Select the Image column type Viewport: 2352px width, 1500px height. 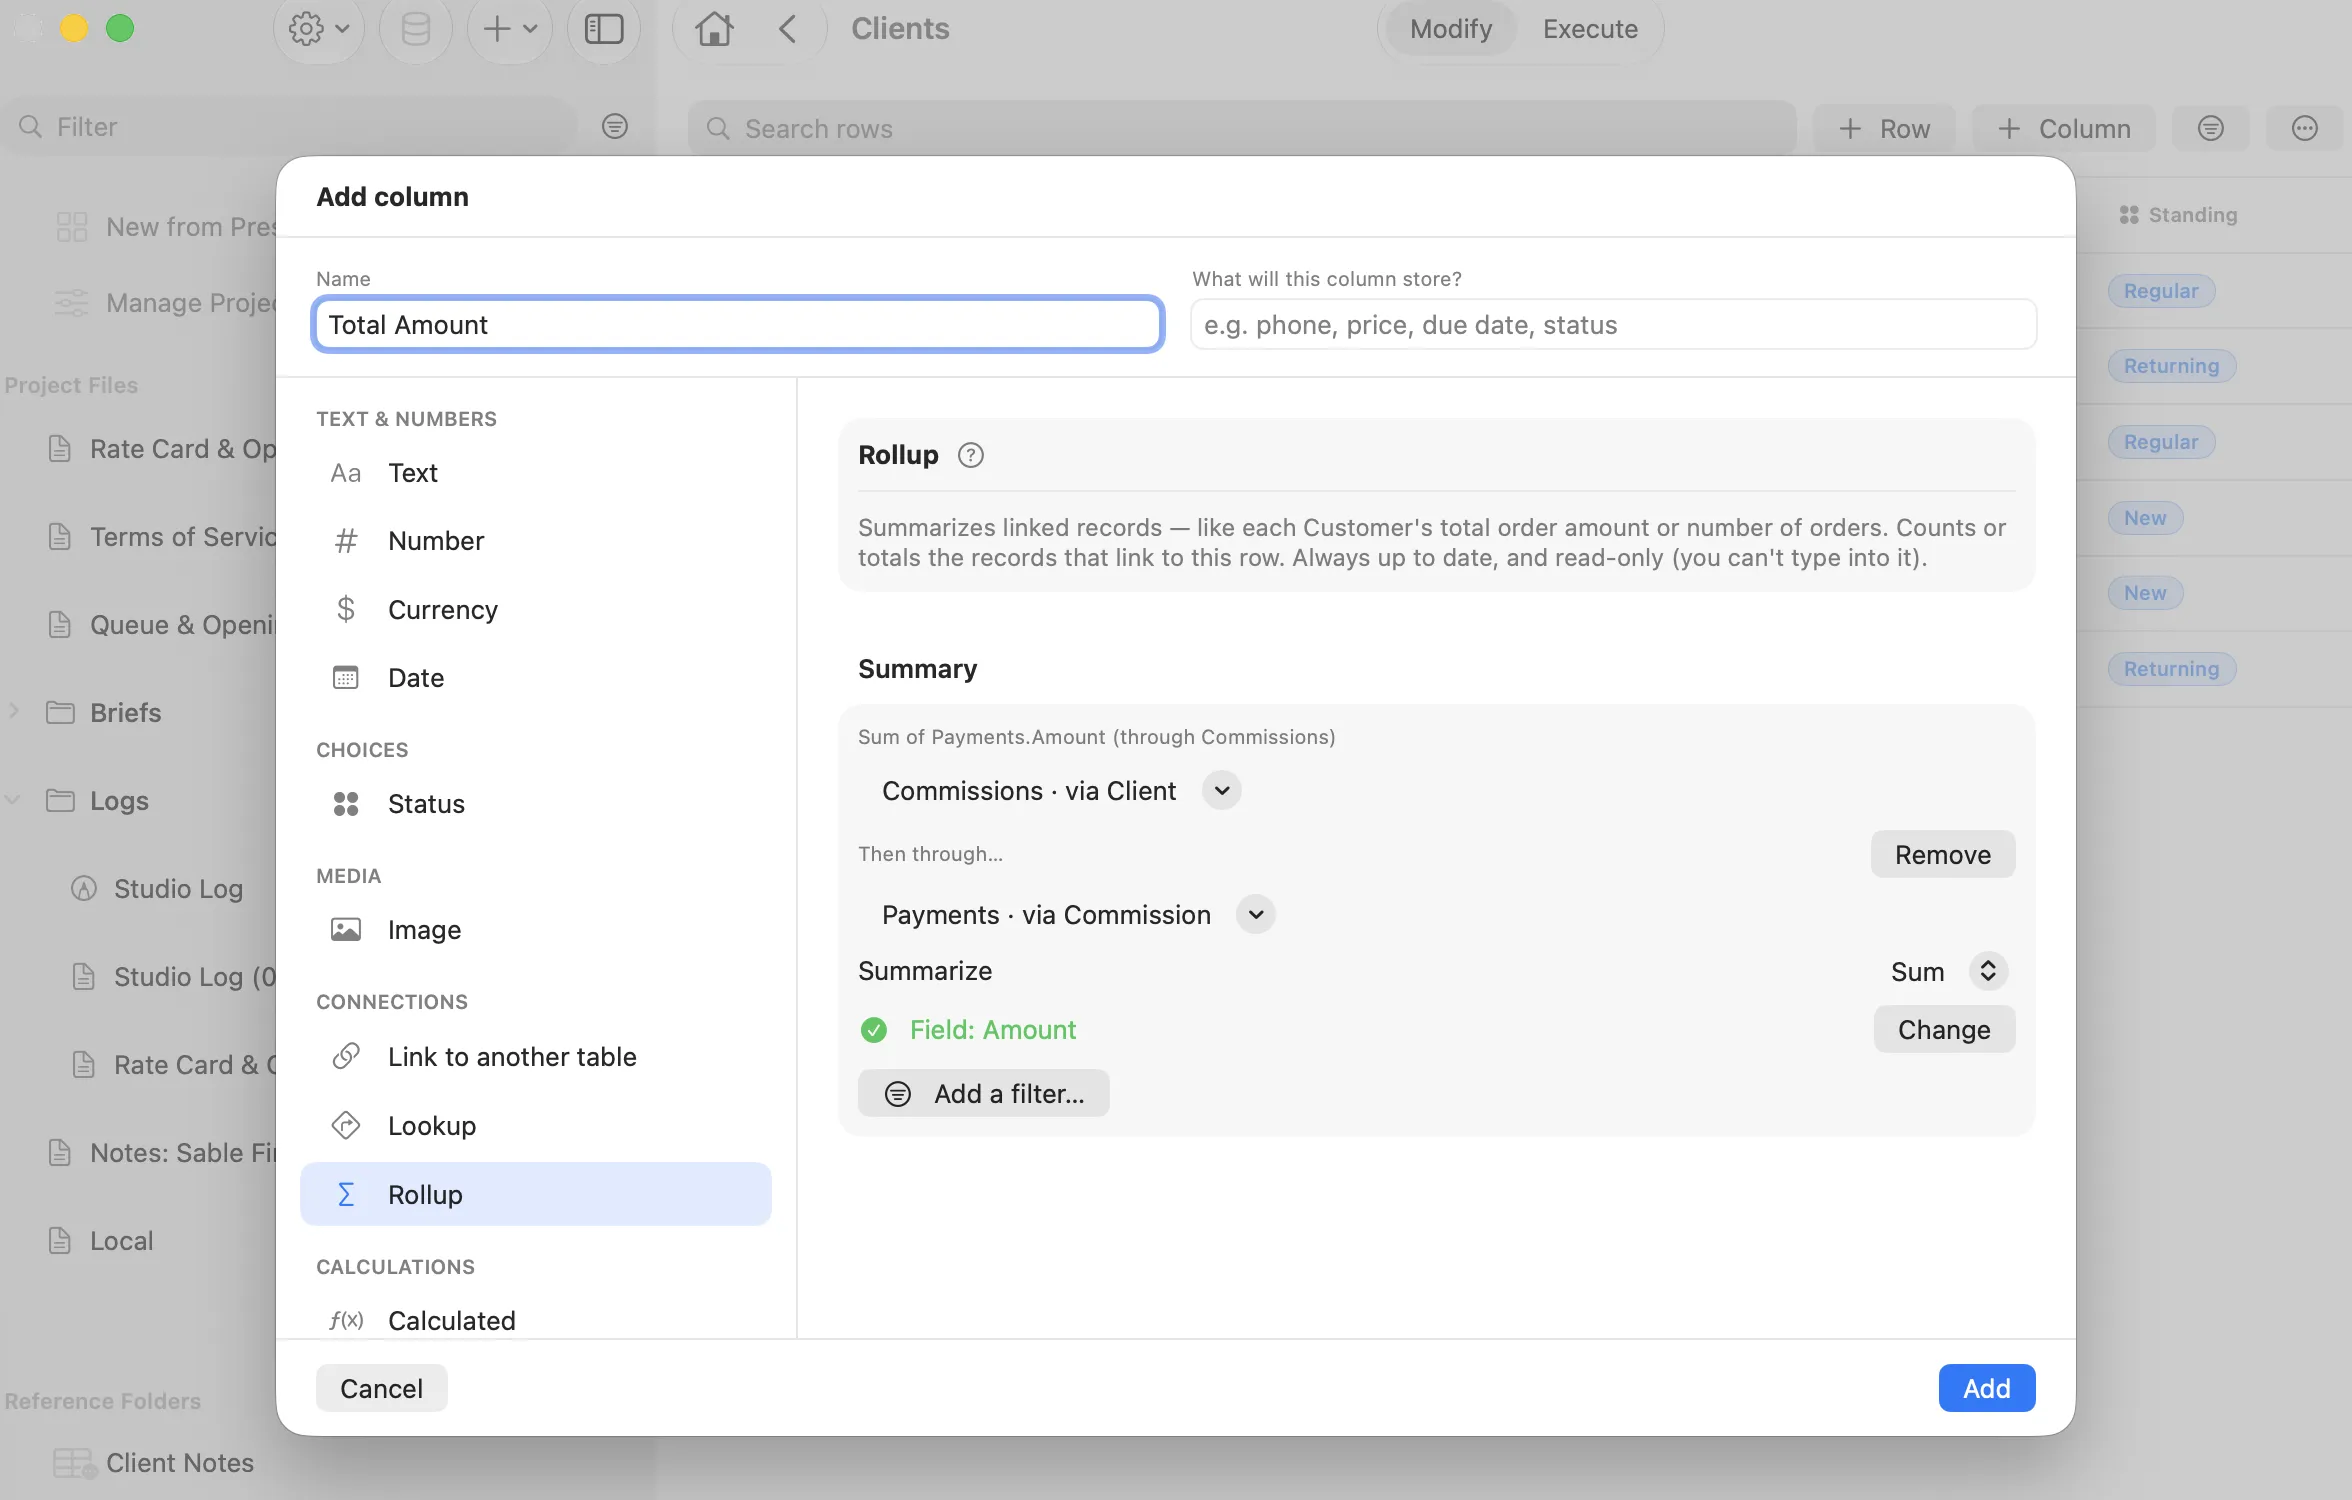[536, 930]
